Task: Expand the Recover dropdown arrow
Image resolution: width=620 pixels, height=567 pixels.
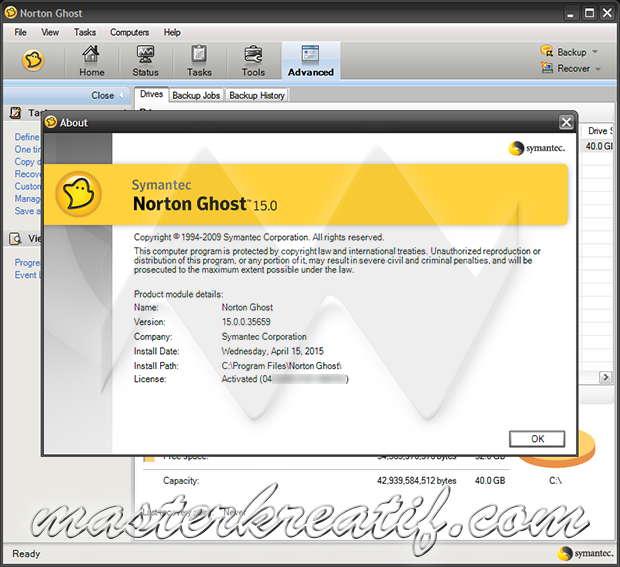Action: point(598,69)
